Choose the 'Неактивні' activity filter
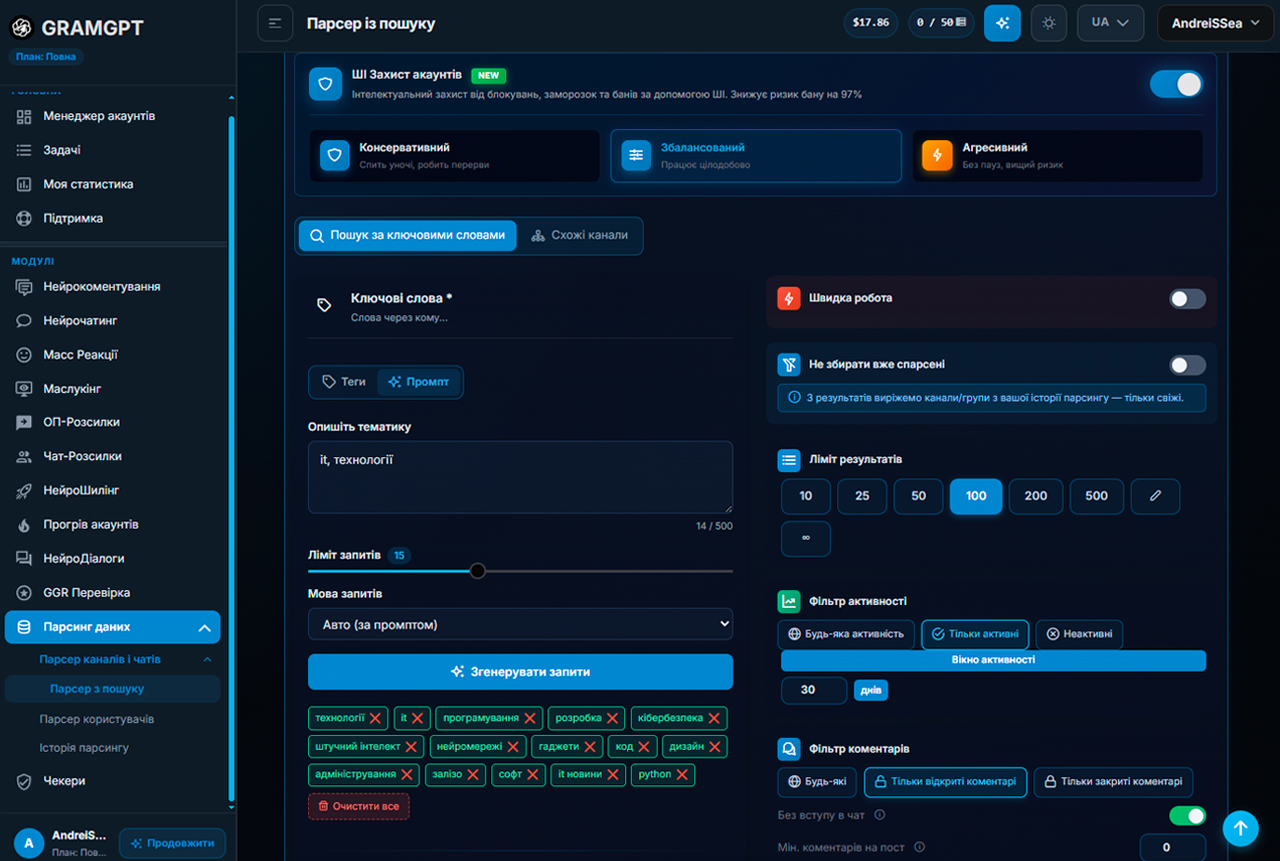1280x861 pixels. pos(1079,634)
